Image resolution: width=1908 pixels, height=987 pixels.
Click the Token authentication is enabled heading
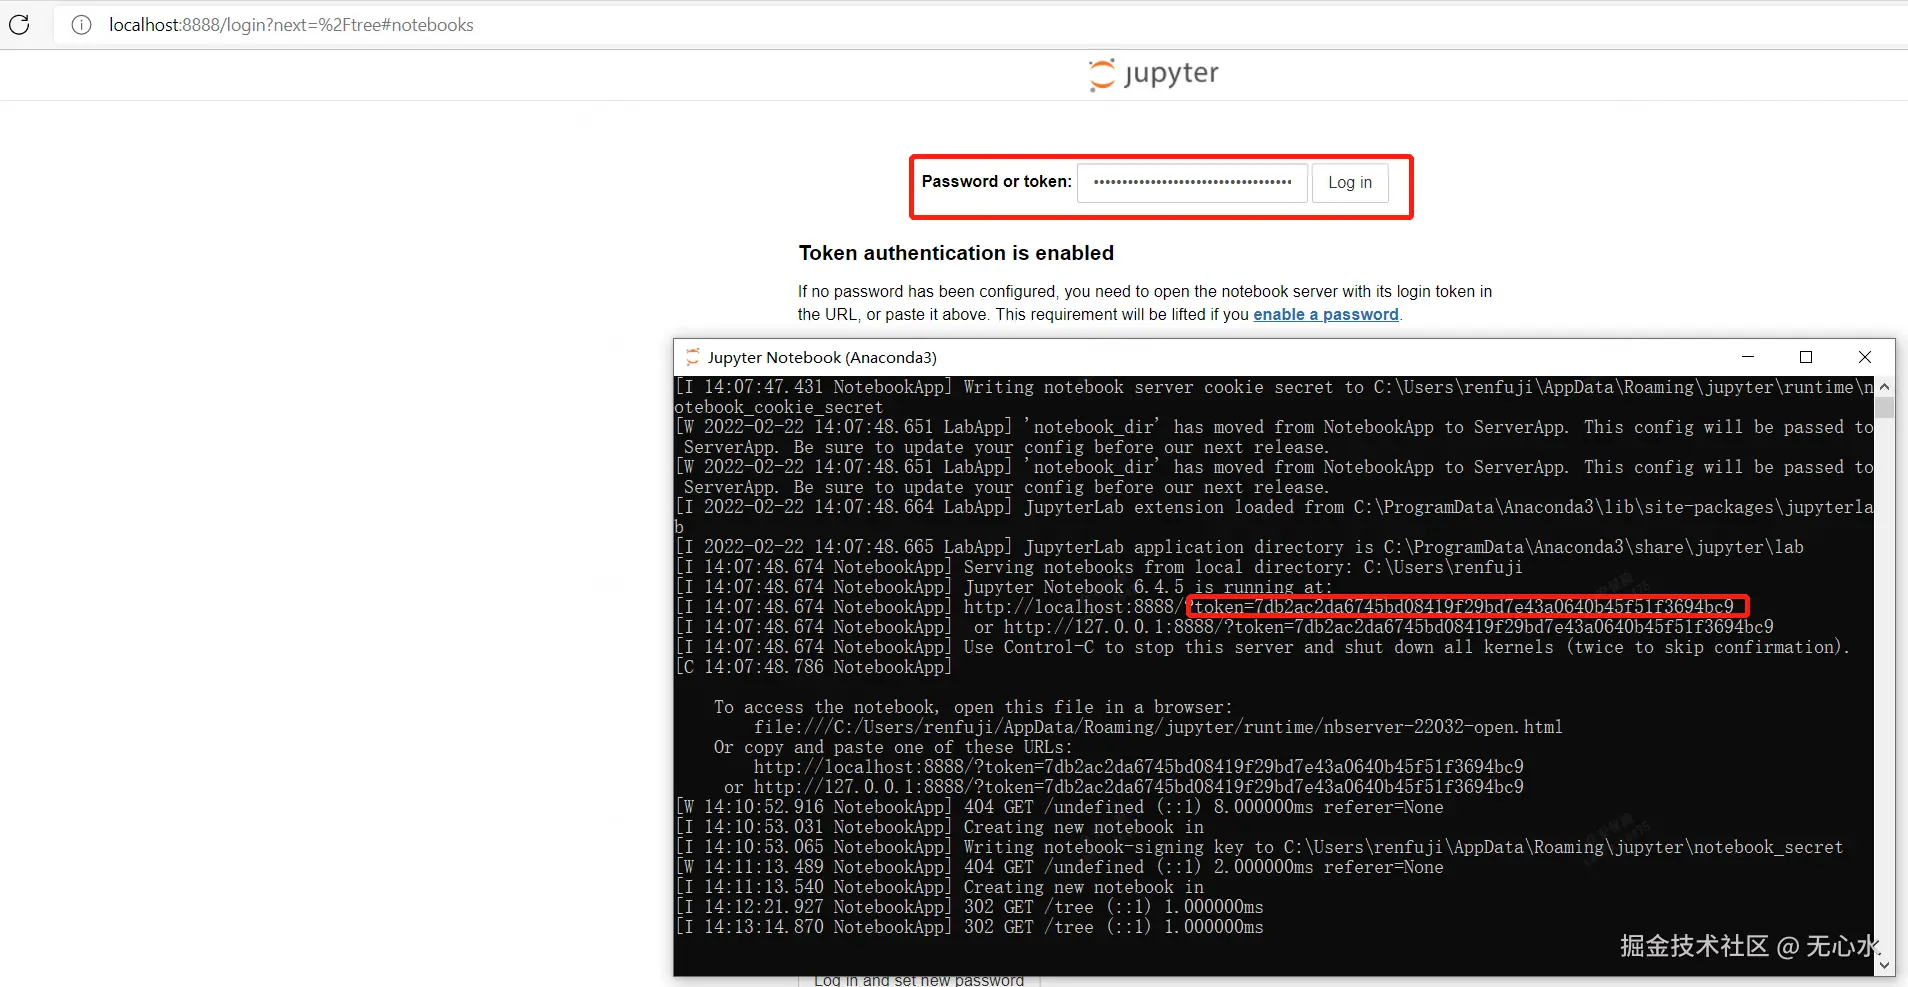pos(956,253)
